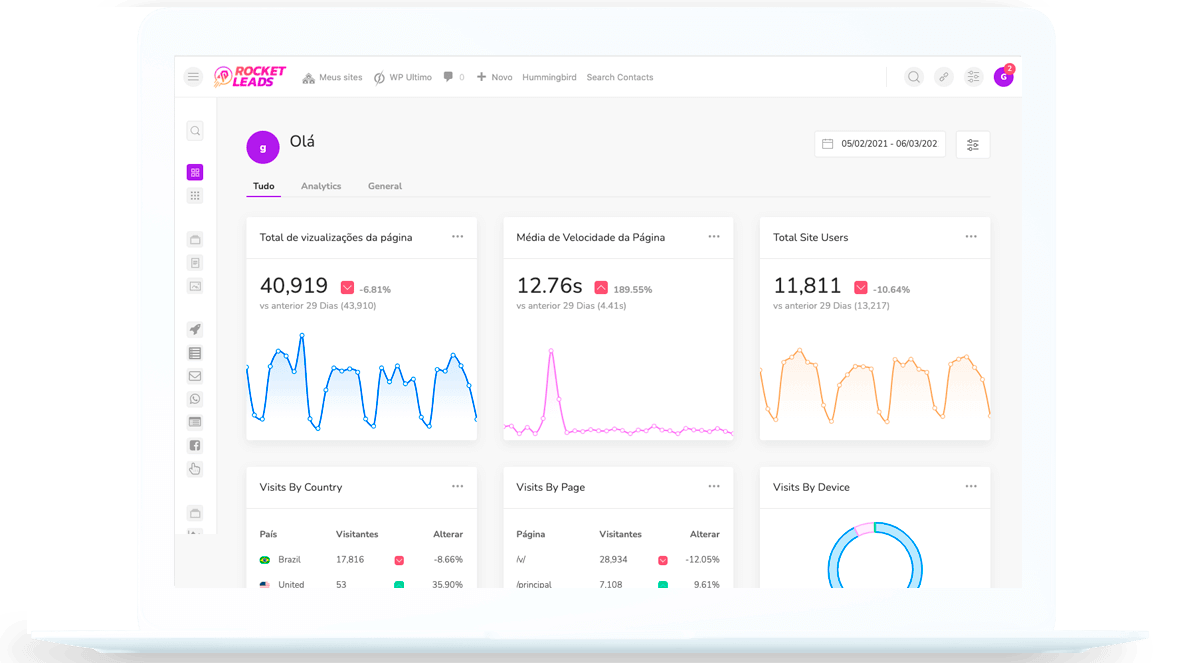Open Total Site Users card options menu

(971, 237)
